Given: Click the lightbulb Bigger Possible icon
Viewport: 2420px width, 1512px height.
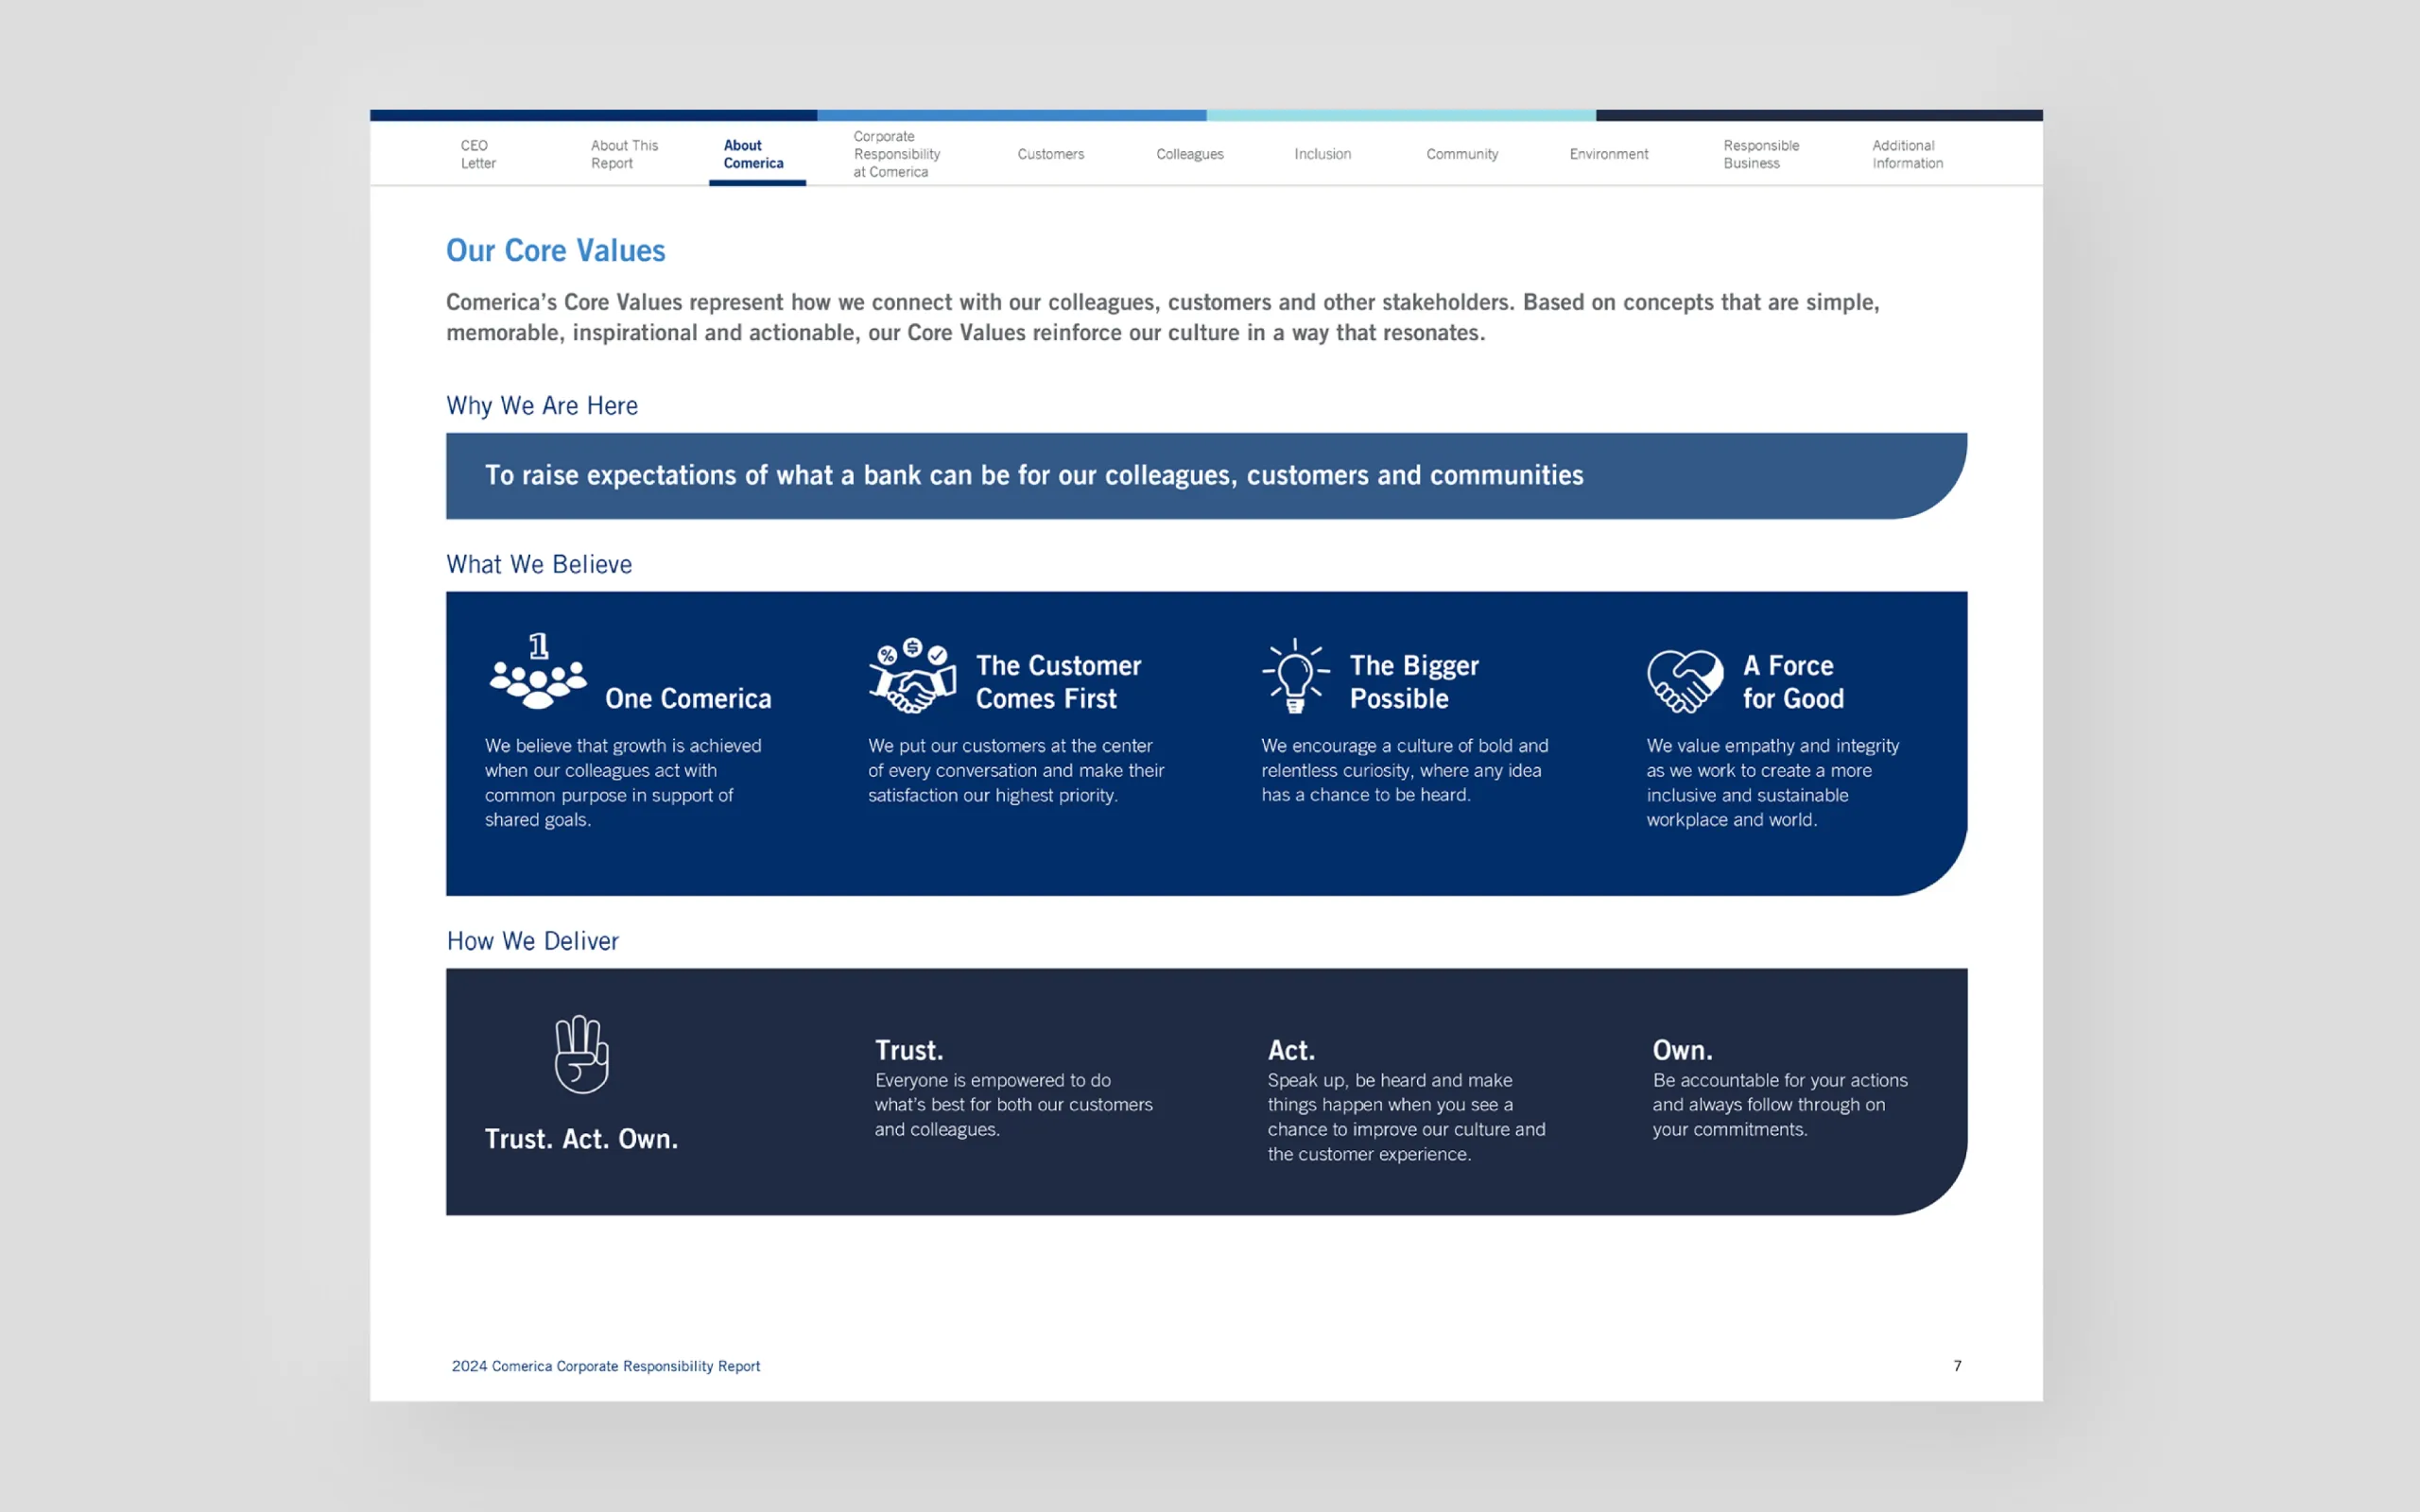Looking at the screenshot, I should click(1295, 677).
